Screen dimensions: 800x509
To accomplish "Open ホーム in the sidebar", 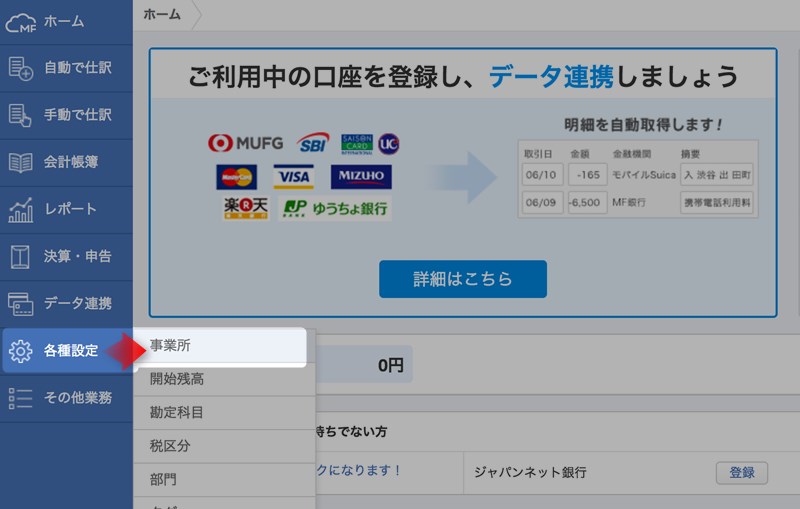I will point(66,22).
